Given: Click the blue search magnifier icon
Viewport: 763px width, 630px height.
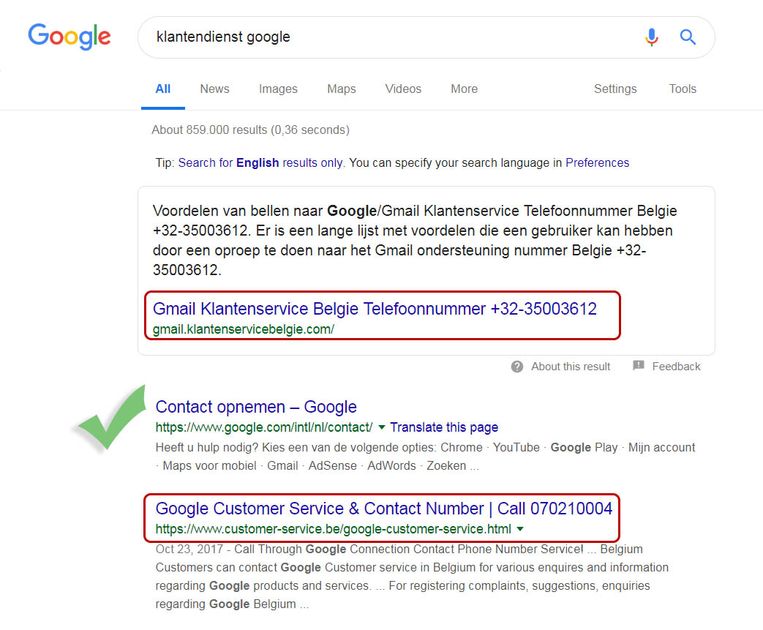Looking at the screenshot, I should [x=688, y=37].
